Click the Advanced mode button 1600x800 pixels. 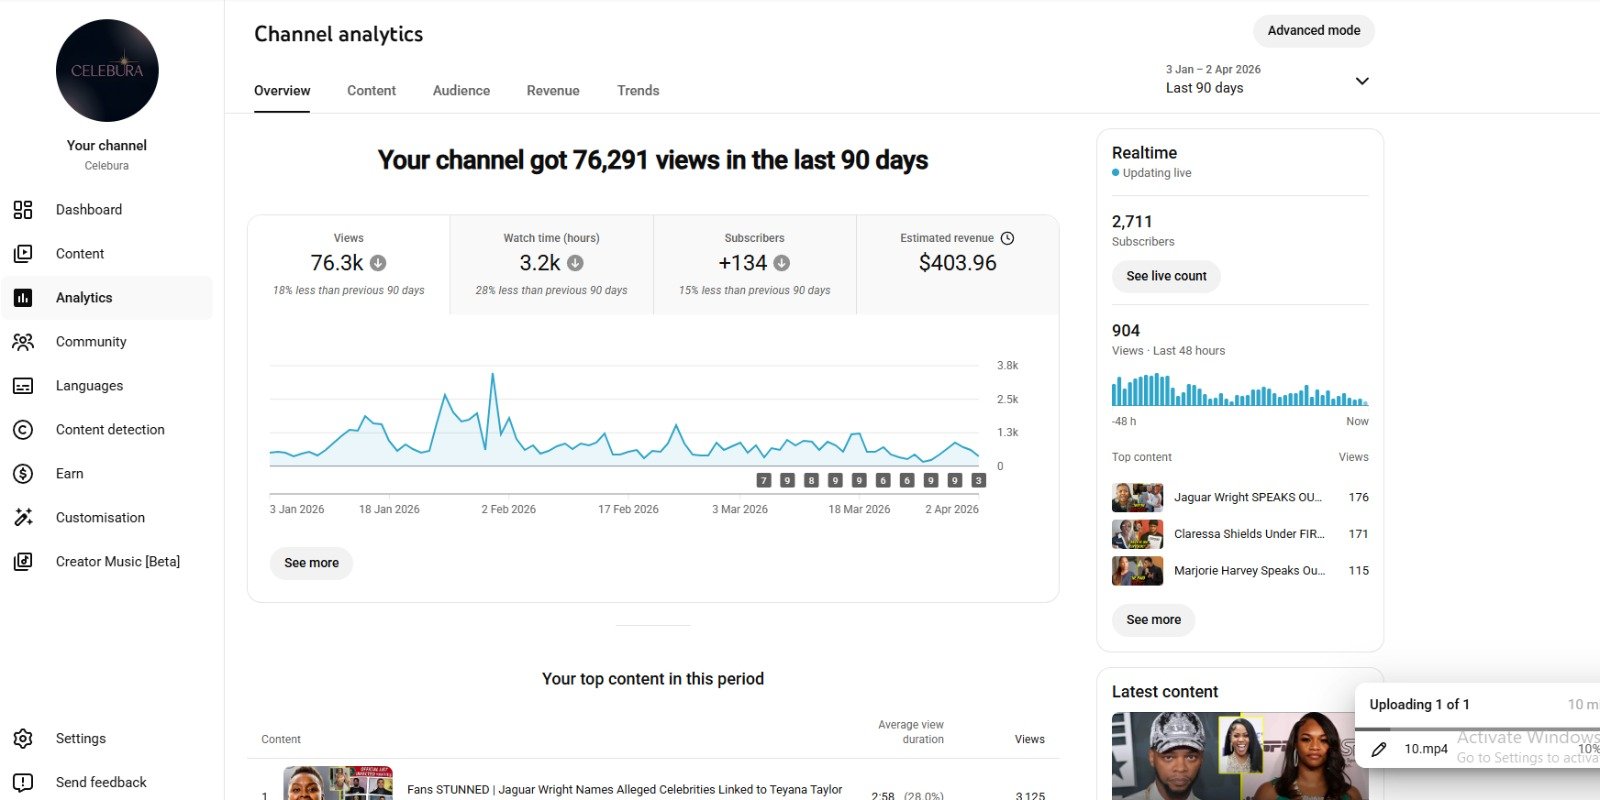point(1313,31)
